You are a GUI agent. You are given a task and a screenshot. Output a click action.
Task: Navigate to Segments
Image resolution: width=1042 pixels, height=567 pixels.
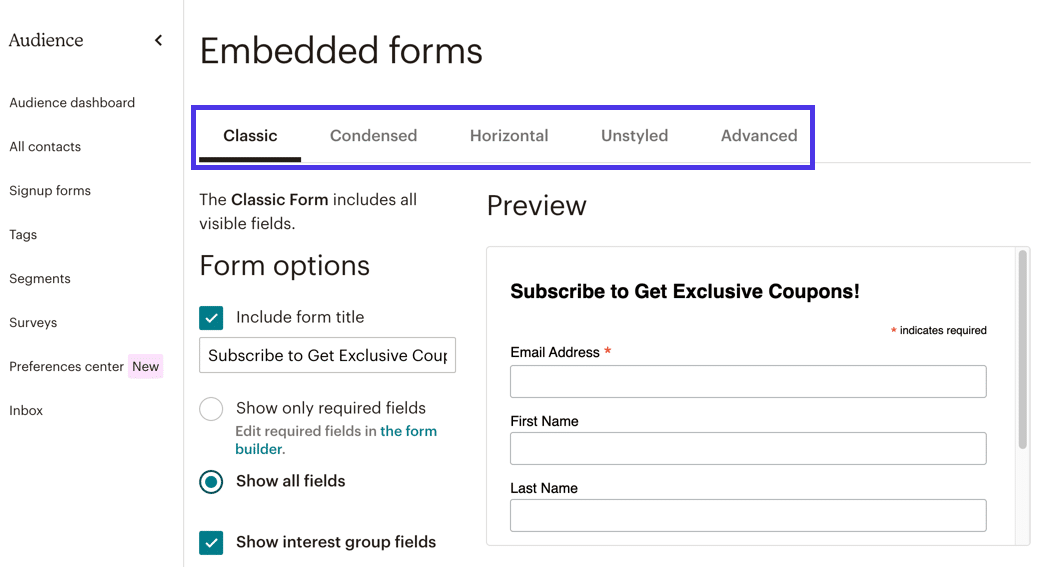[x=40, y=279]
